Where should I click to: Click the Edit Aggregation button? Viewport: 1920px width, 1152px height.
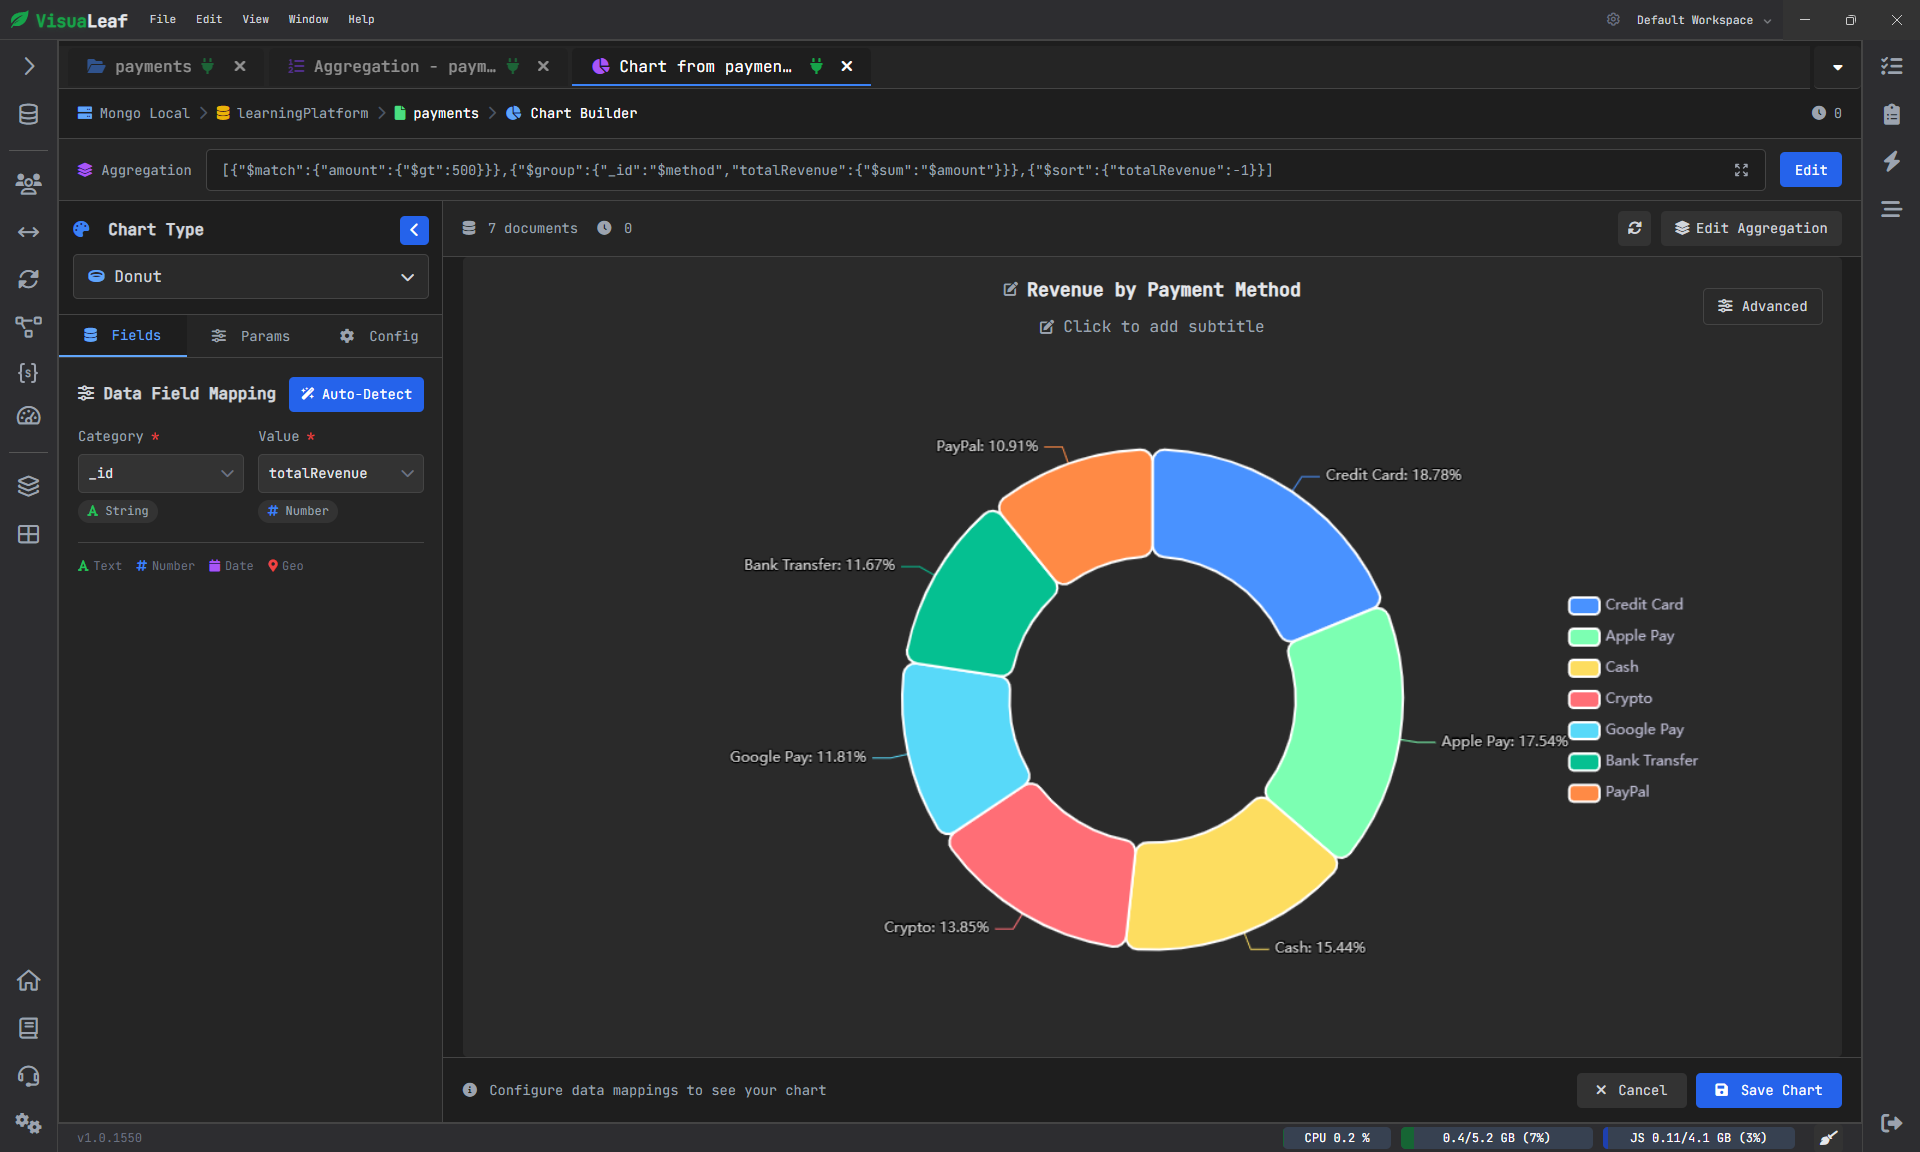[1750, 228]
